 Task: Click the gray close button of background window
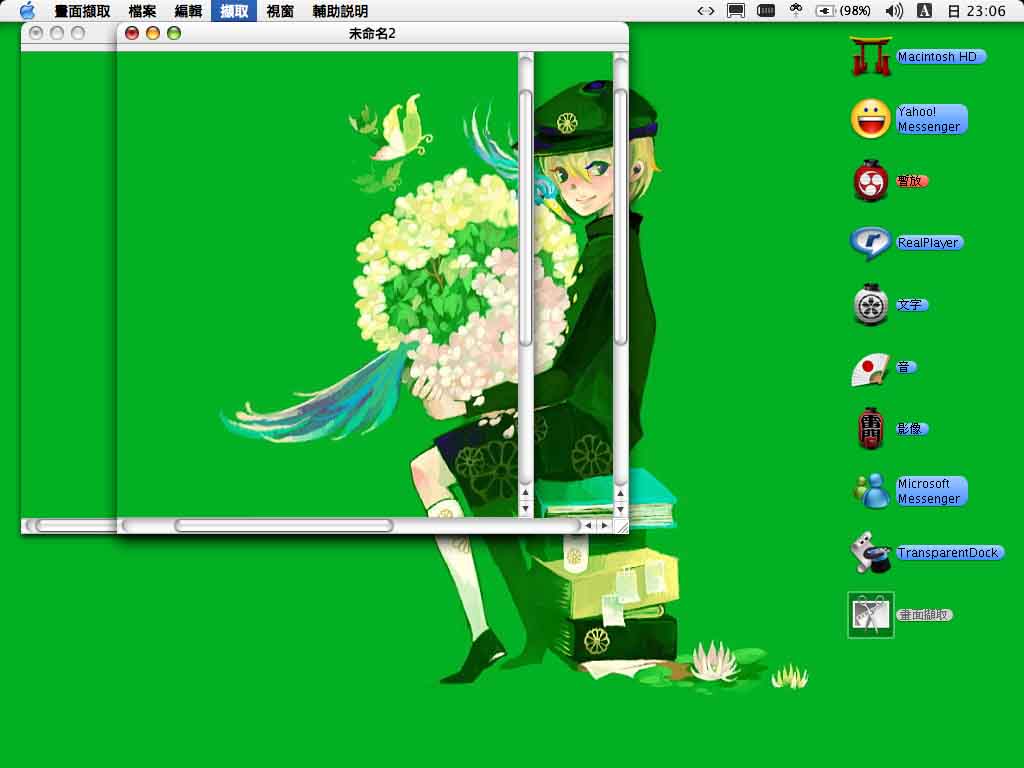click(37, 33)
